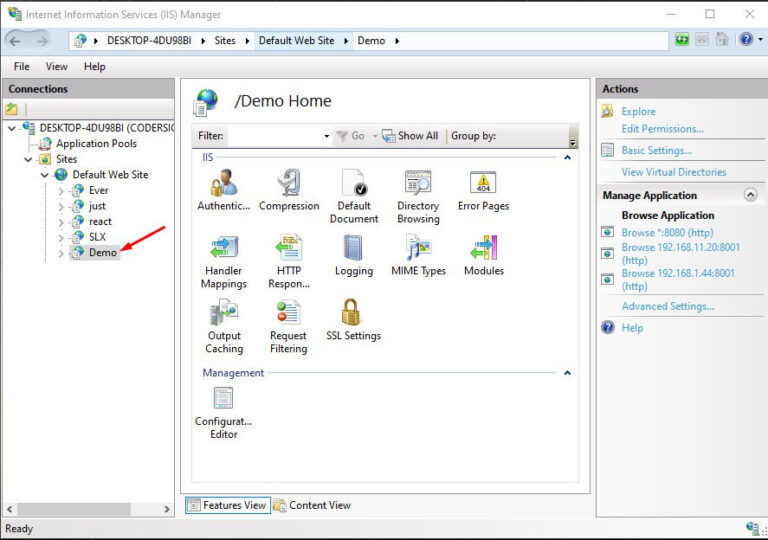Open the Error Pages feature
This screenshot has height=540, width=768.
(x=483, y=189)
